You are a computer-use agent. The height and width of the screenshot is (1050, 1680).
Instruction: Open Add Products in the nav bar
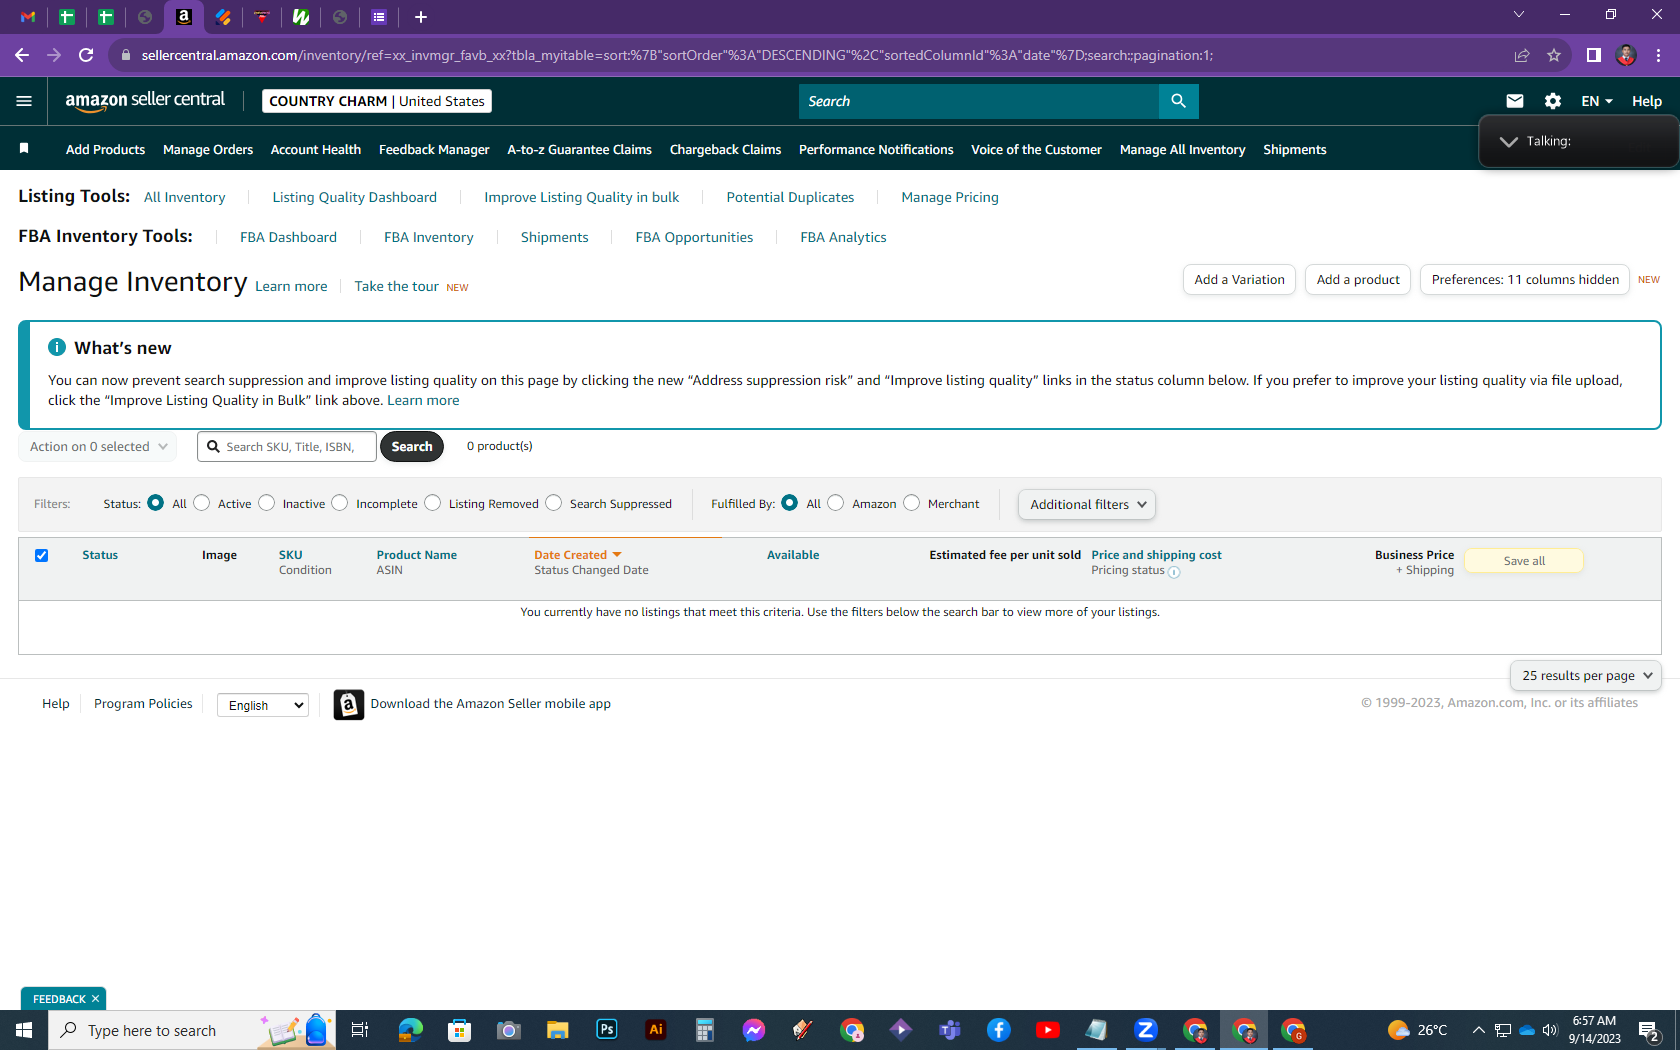click(105, 149)
